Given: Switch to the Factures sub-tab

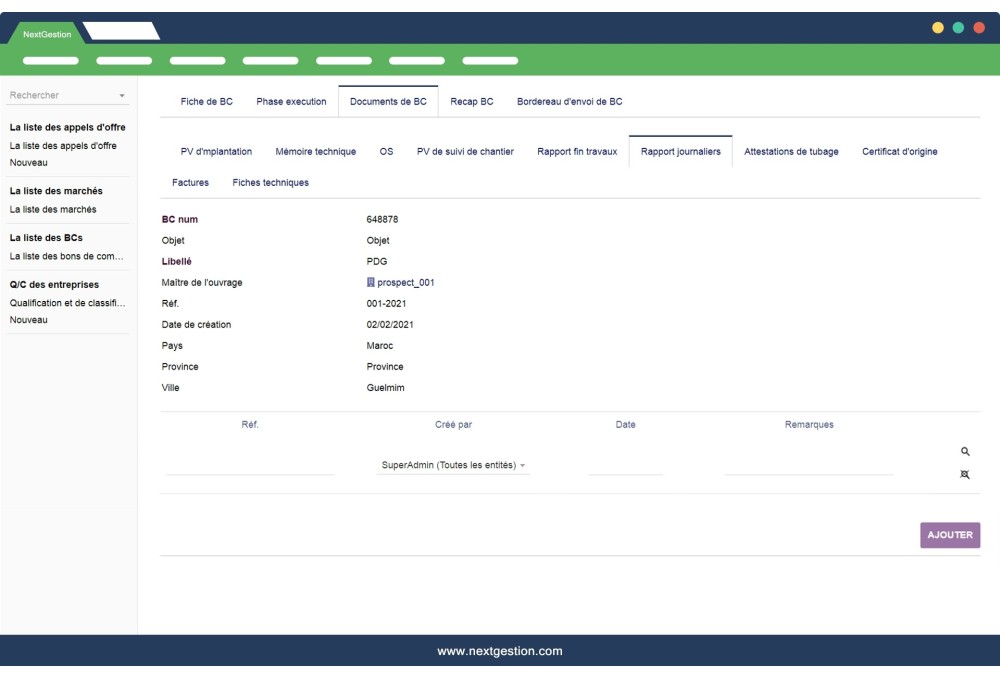Looking at the screenshot, I should [x=190, y=183].
